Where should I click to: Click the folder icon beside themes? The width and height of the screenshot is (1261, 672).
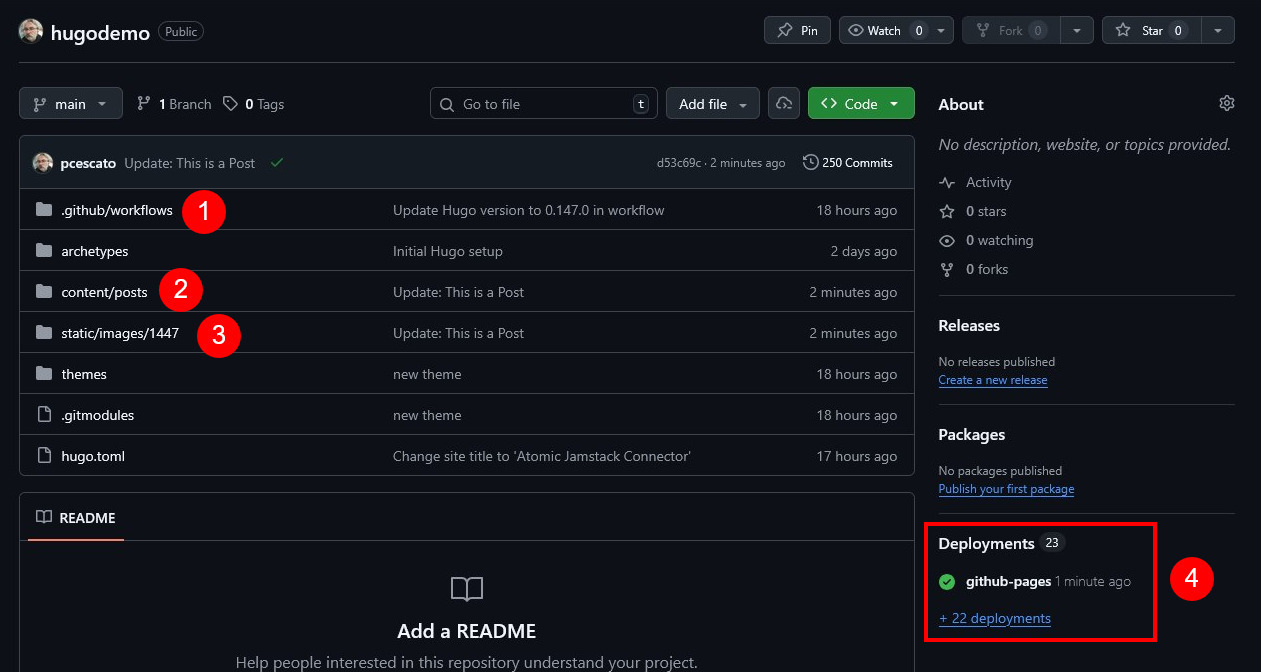(x=43, y=374)
